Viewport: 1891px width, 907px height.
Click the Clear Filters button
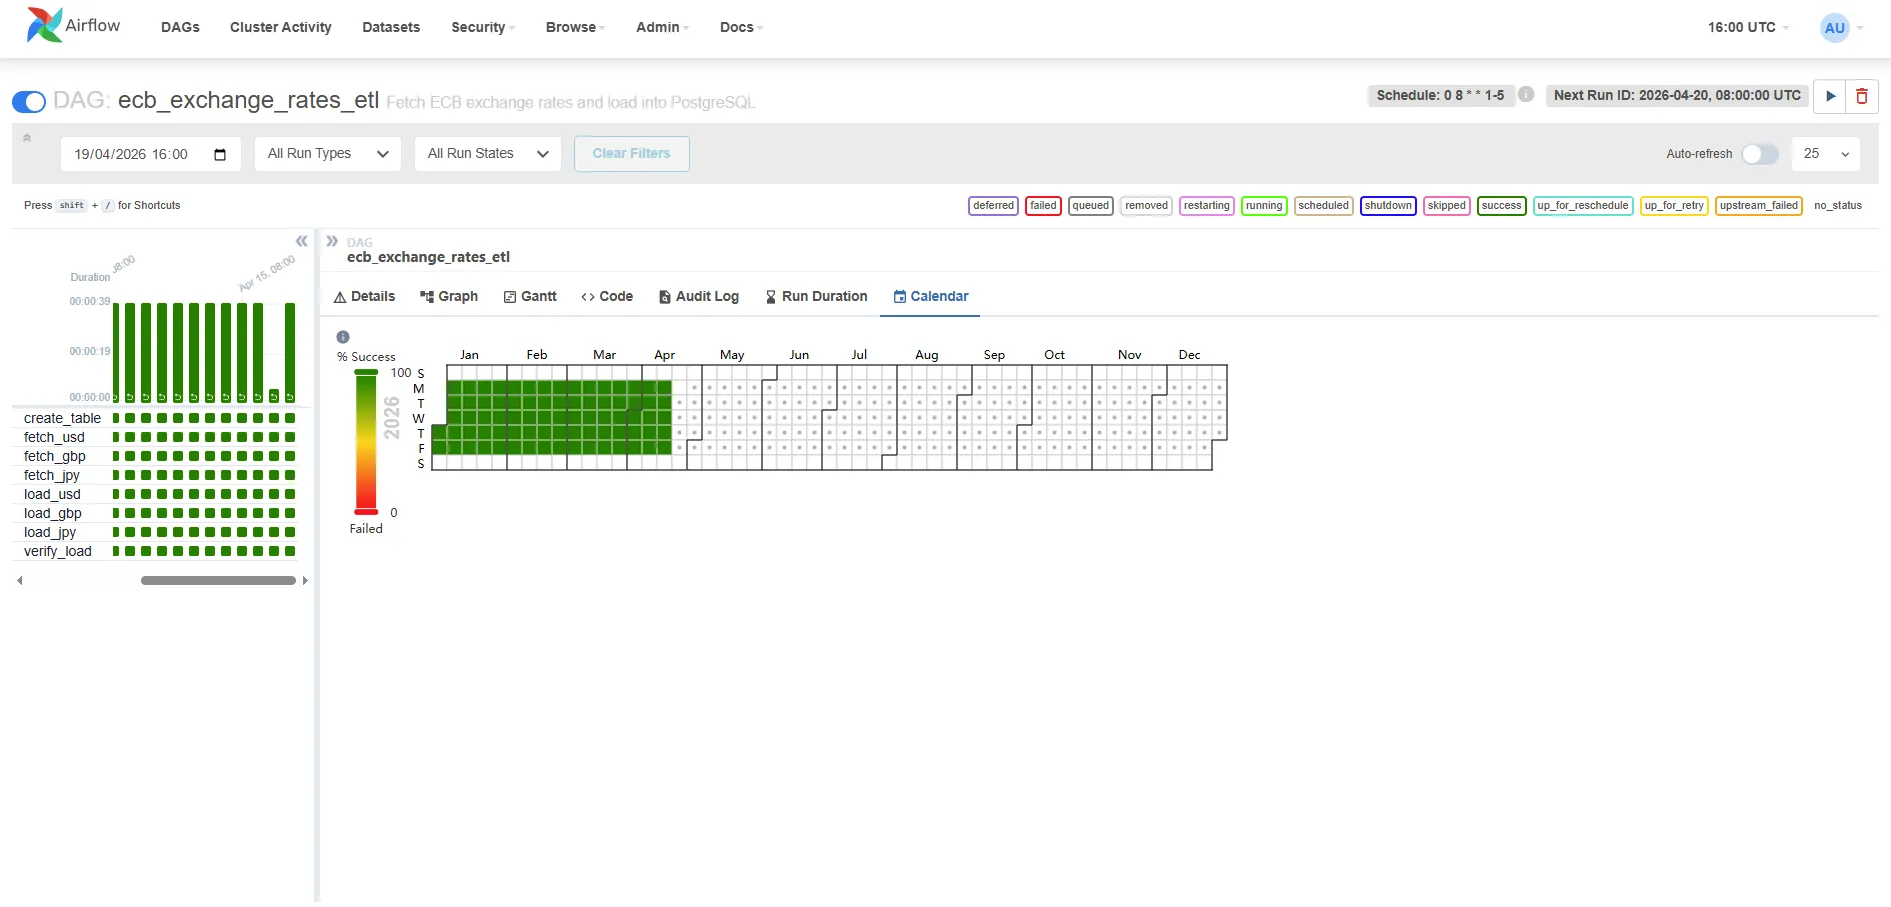631,153
